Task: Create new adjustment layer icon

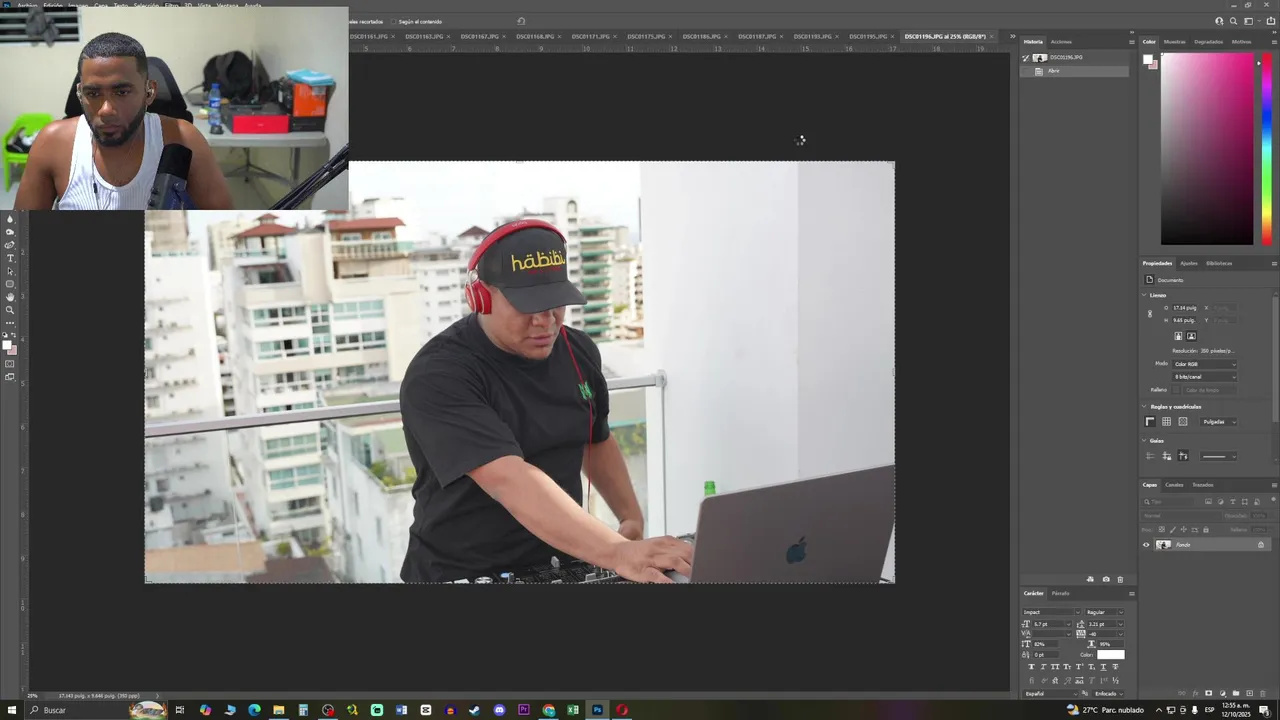Action: pos(1222,693)
